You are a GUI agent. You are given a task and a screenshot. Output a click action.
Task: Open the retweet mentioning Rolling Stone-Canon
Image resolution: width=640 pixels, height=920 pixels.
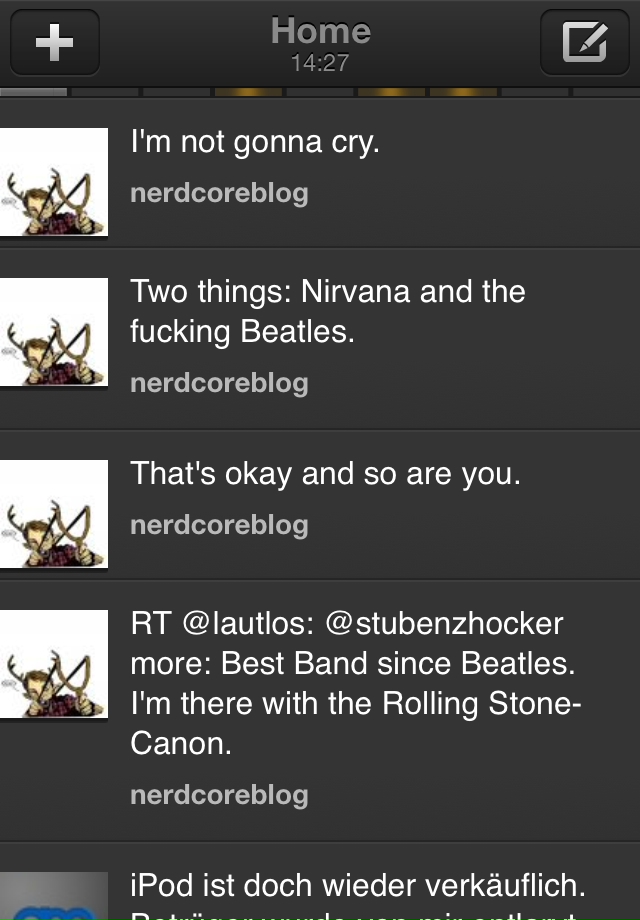pos(355,684)
